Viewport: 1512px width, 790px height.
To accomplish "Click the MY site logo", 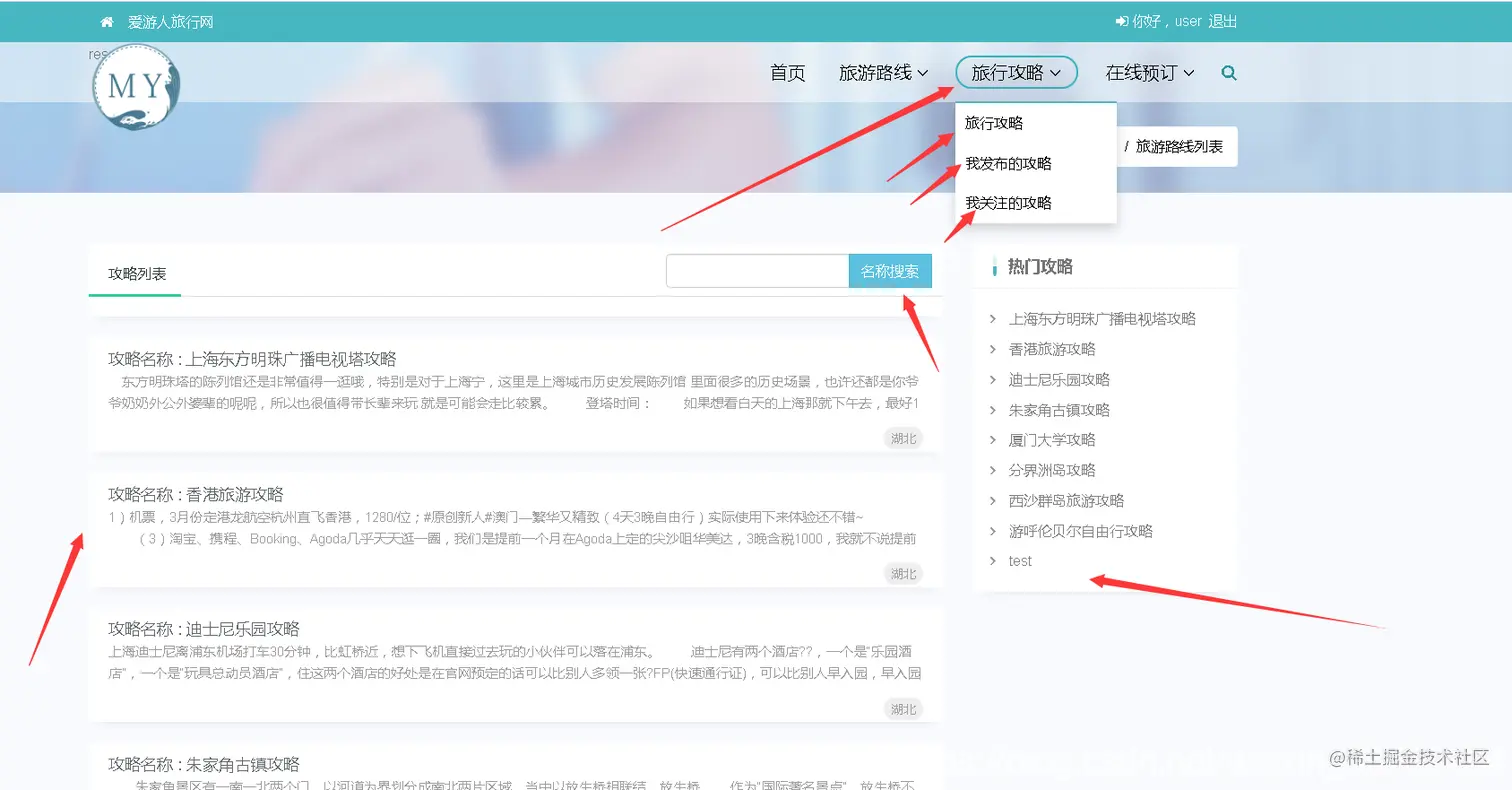I will coord(136,88).
